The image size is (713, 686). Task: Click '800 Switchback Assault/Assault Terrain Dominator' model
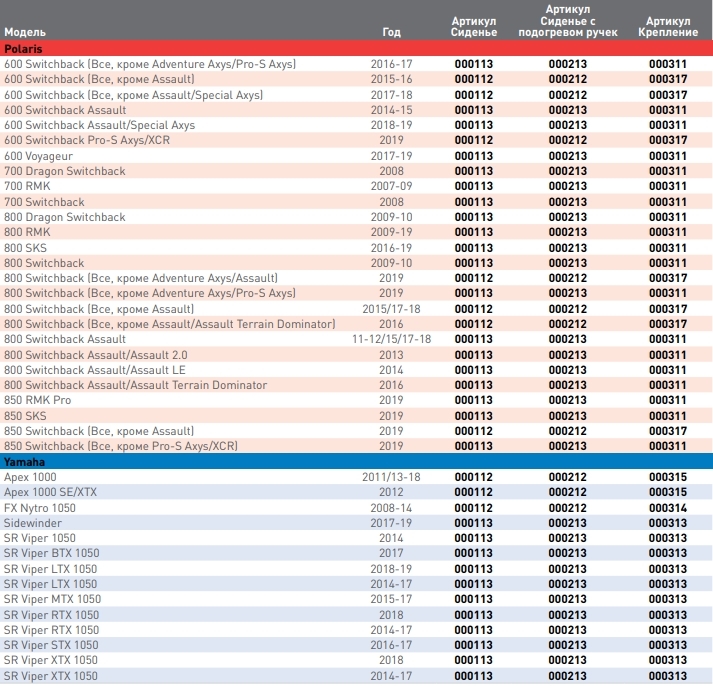[x=136, y=385]
